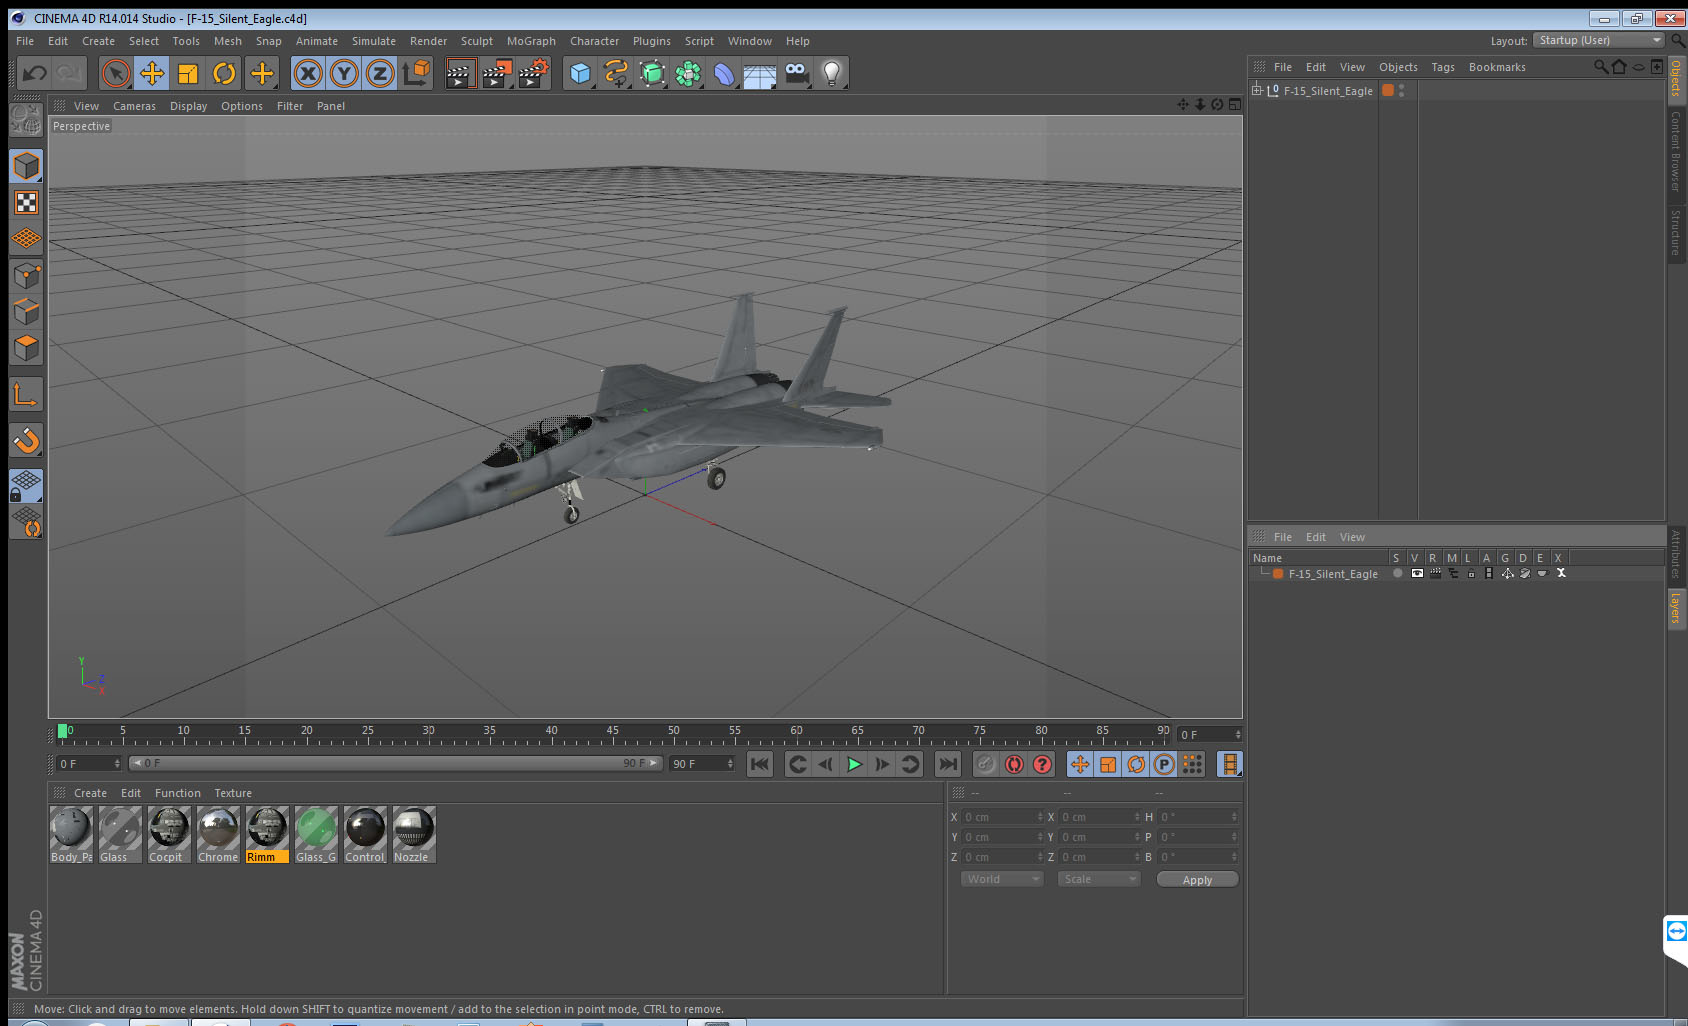Screen dimensions: 1688x1026
Task: Open the Floor environment objects icon
Action: tap(760, 73)
